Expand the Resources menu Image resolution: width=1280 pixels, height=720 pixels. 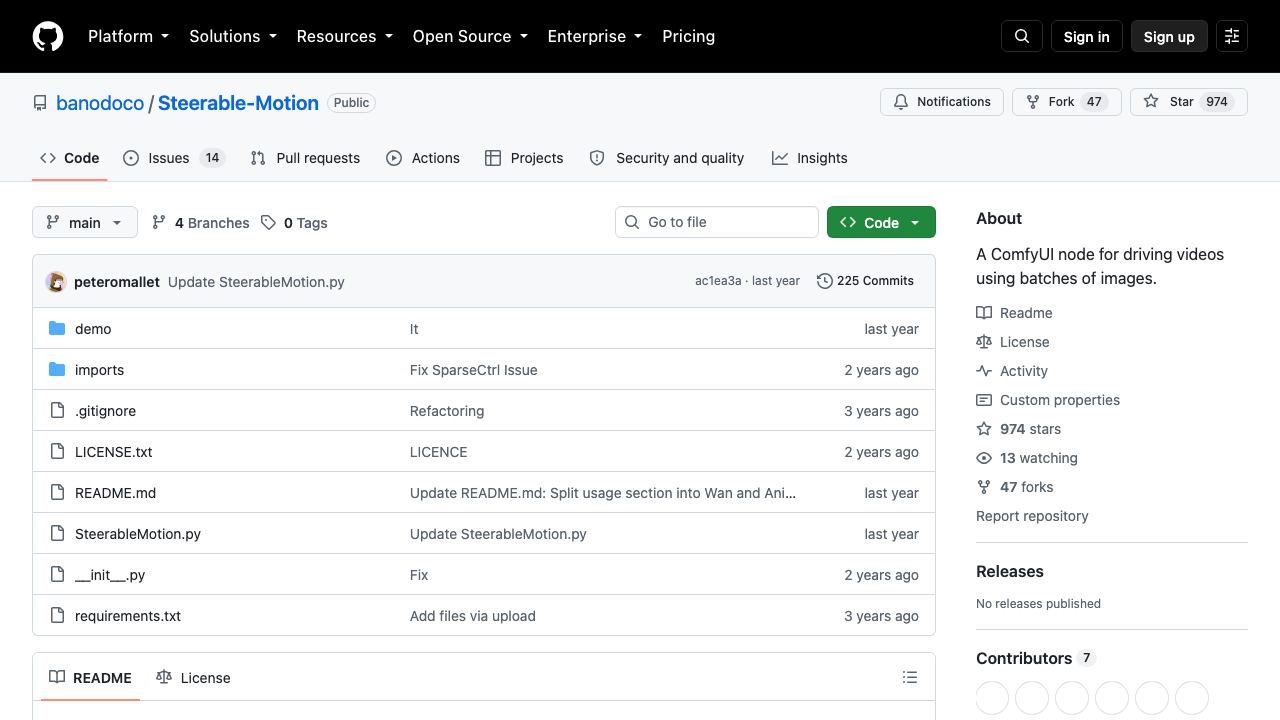(x=344, y=36)
